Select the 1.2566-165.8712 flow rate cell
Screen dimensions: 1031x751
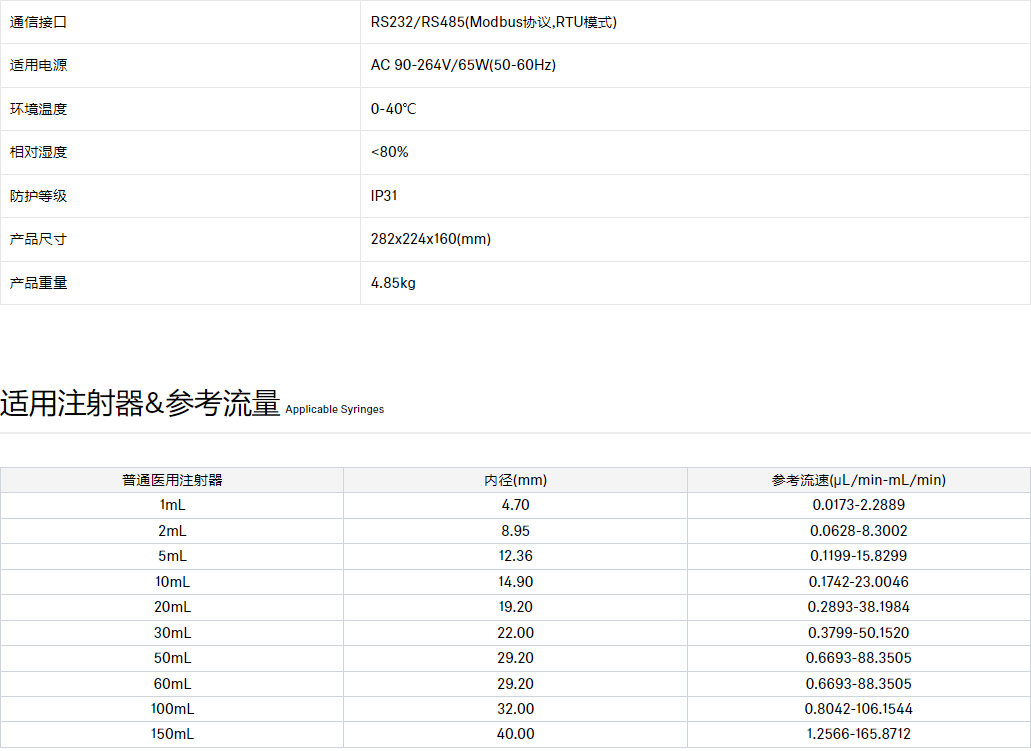(x=858, y=734)
